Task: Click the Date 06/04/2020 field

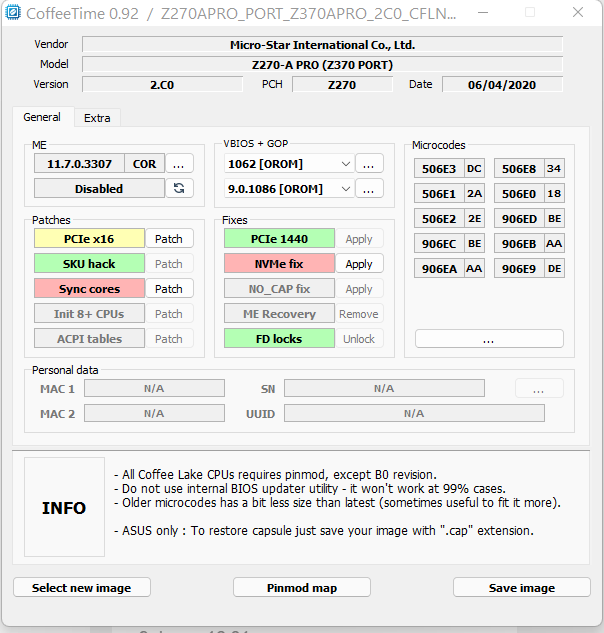Action: coord(502,84)
